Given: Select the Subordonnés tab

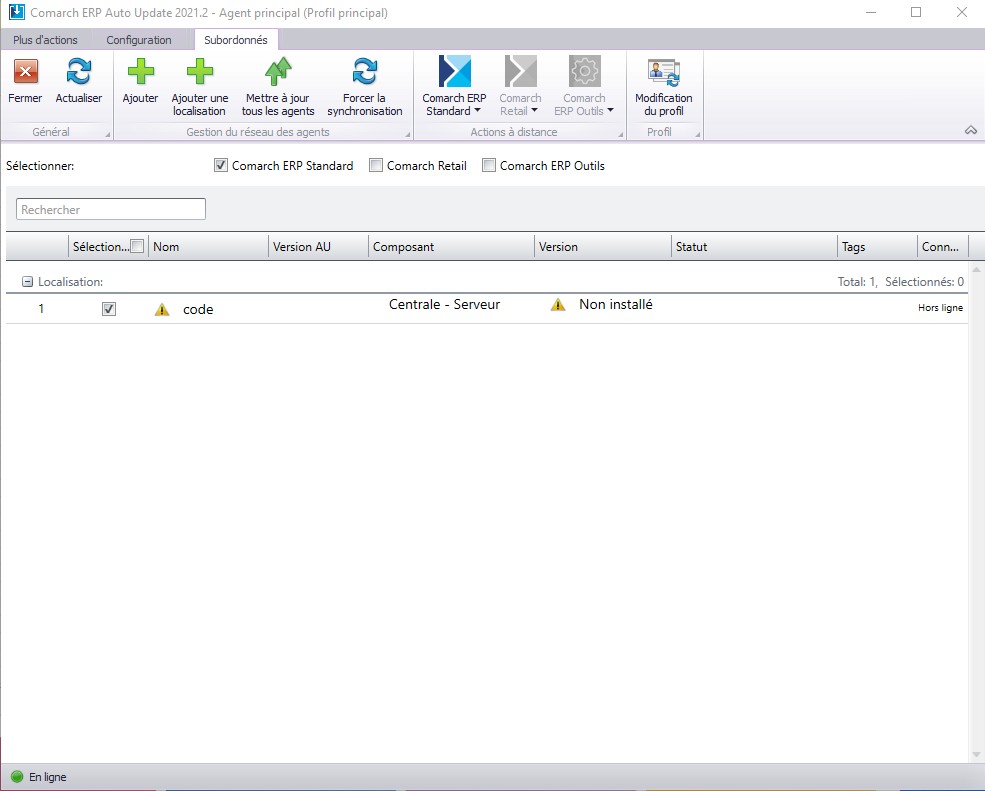Looking at the screenshot, I should tap(236, 40).
